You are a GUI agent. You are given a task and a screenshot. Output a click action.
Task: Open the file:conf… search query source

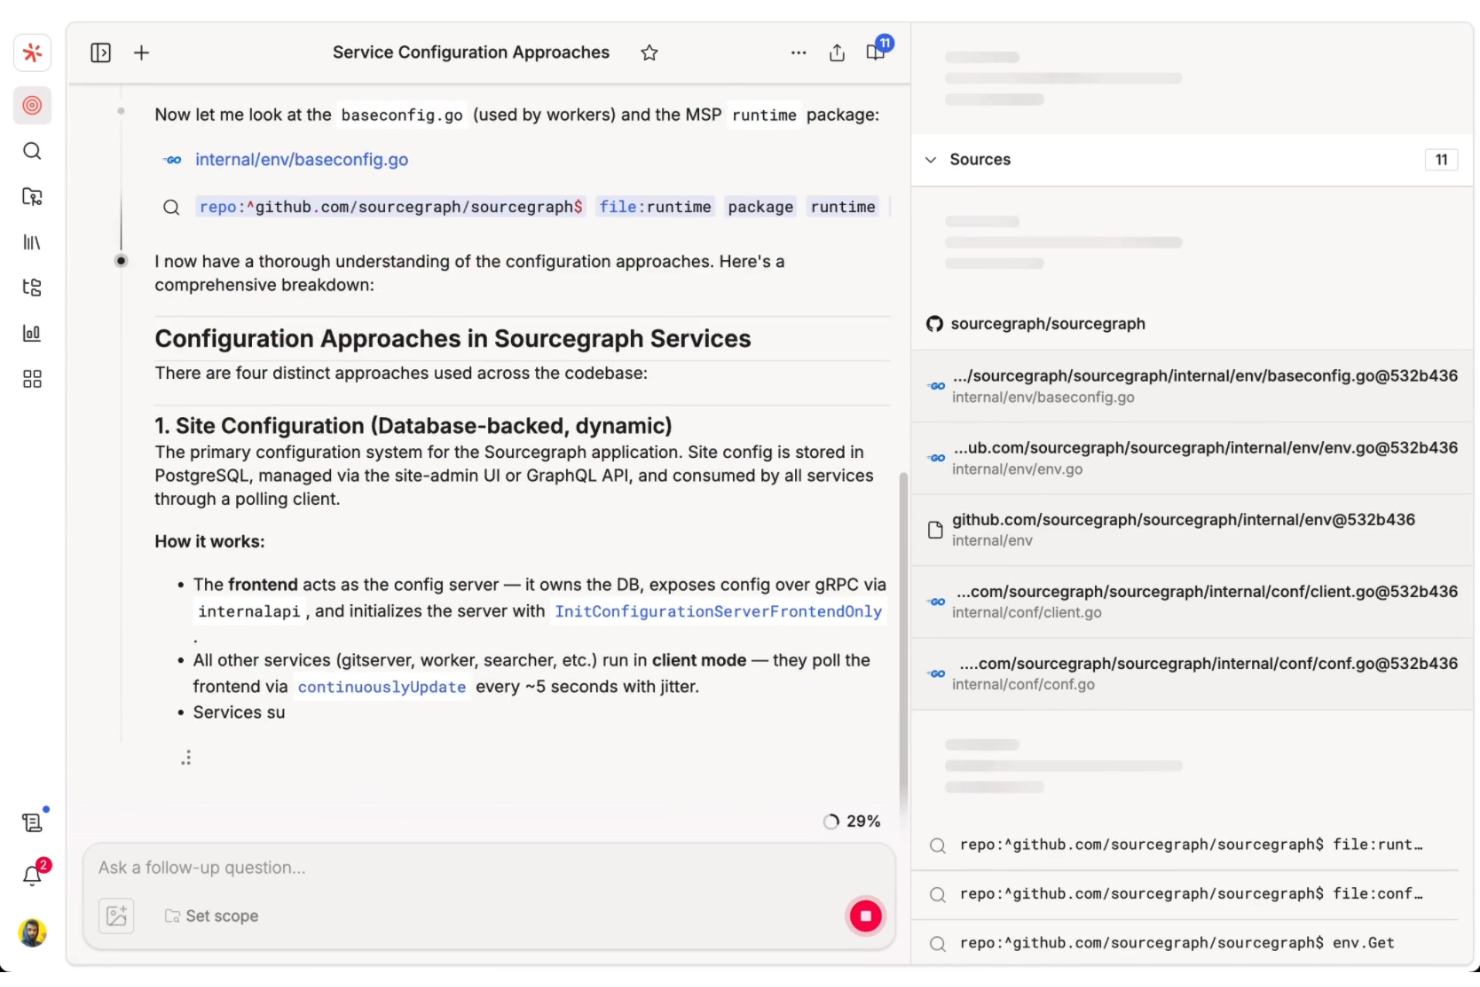click(x=1192, y=894)
